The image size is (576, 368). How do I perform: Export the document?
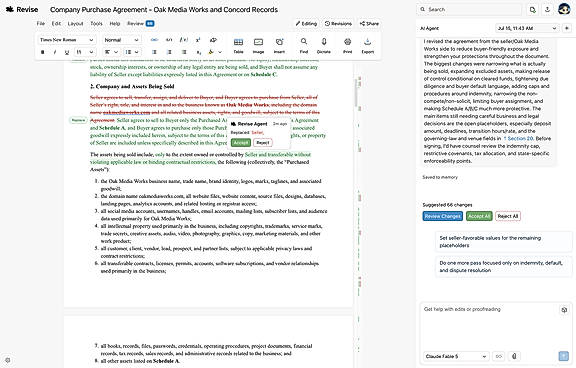[367, 46]
